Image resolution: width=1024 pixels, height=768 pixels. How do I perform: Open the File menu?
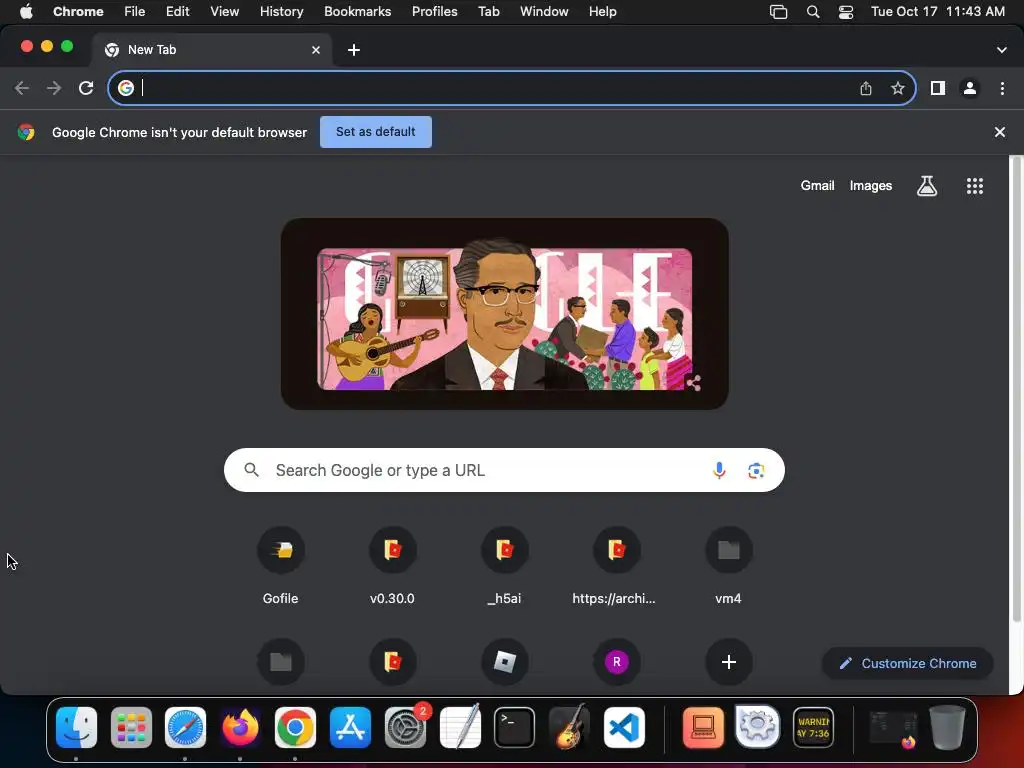[x=135, y=12]
